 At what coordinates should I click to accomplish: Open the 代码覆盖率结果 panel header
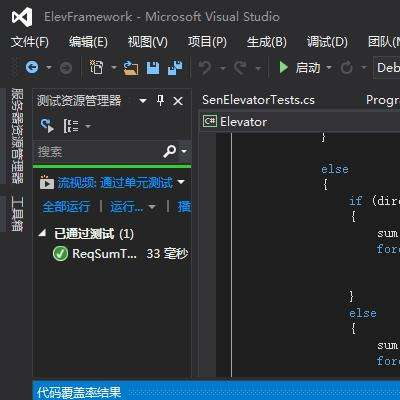79,392
